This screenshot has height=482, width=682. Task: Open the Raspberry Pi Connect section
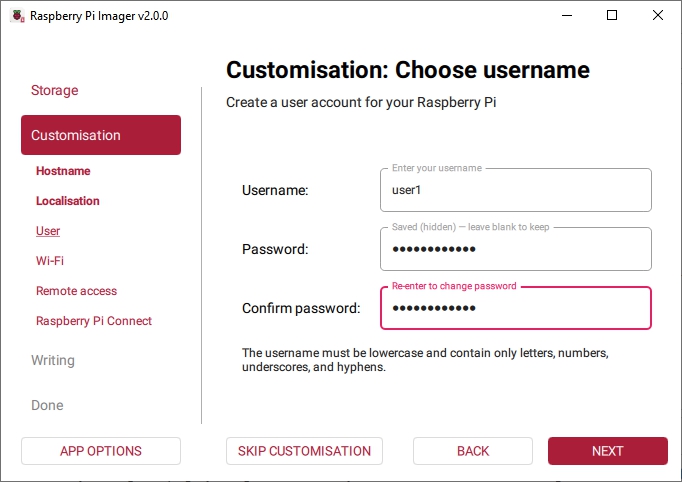tap(94, 321)
